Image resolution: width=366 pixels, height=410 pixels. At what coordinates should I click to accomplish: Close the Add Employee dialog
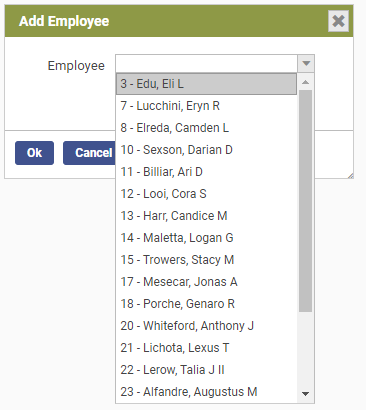pyautogui.click(x=338, y=21)
